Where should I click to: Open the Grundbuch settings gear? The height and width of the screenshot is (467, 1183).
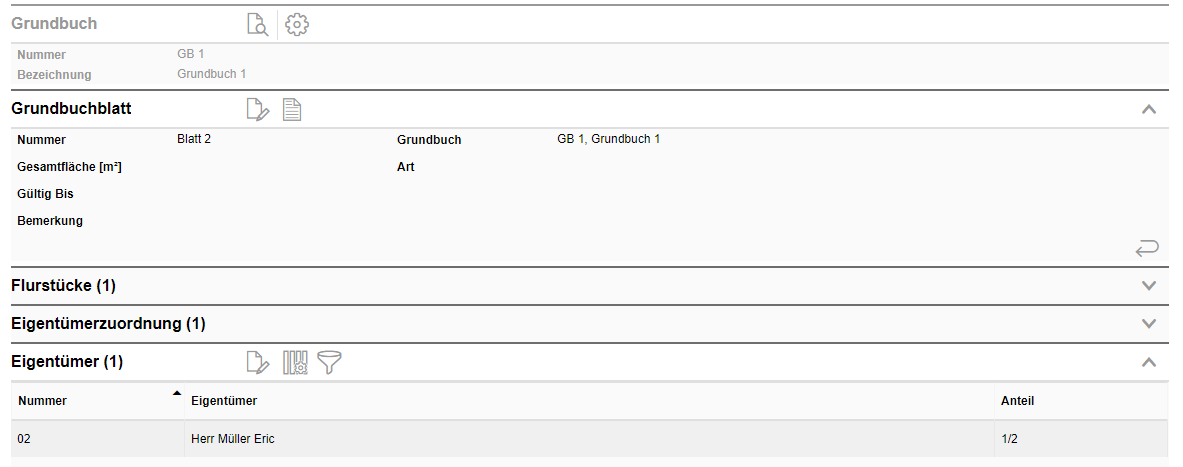point(297,25)
